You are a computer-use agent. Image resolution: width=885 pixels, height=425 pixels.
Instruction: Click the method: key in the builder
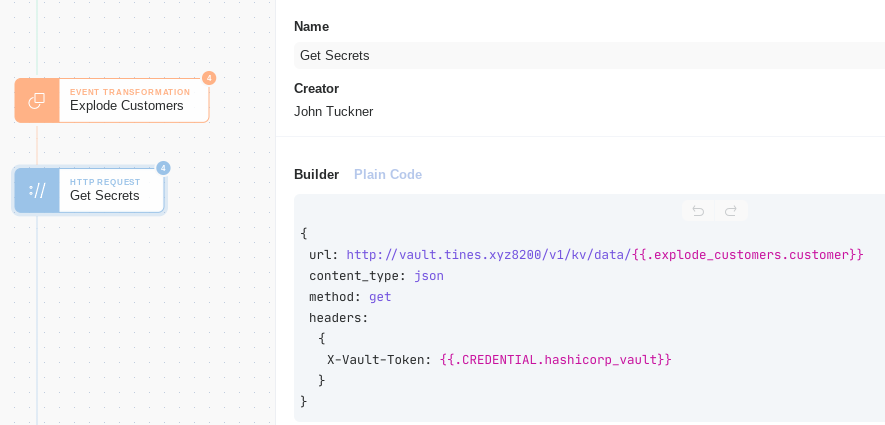[x=335, y=297]
